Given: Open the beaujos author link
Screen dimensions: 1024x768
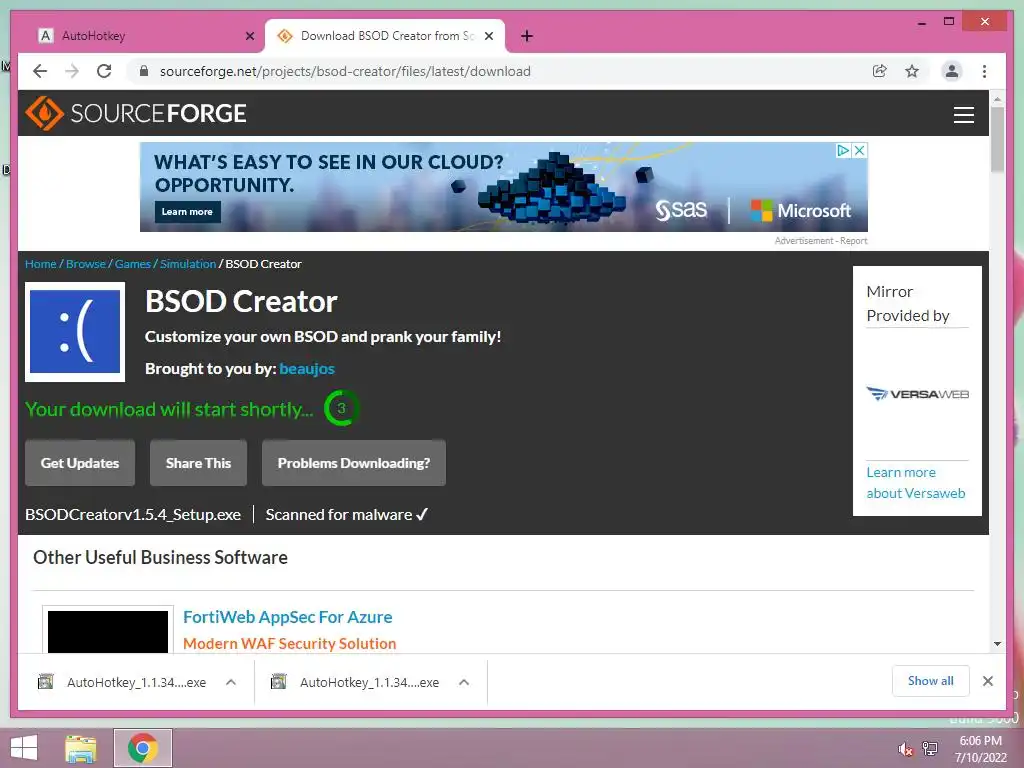Looking at the screenshot, I should point(307,369).
